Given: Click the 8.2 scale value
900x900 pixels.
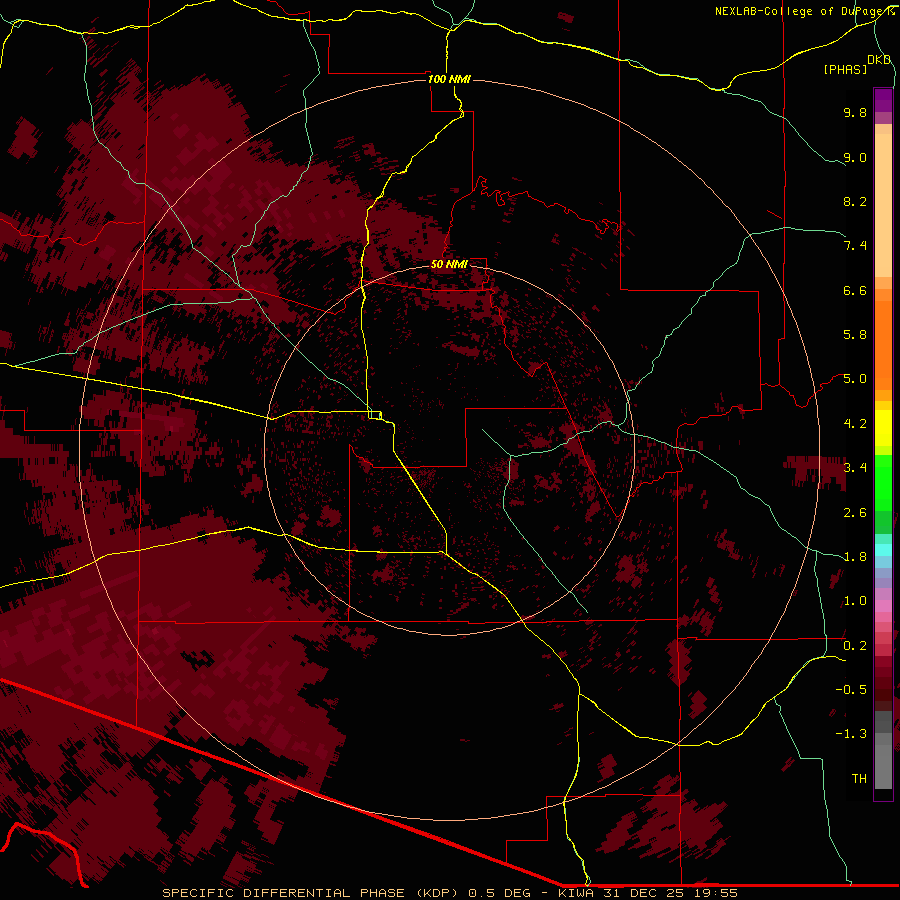Looking at the screenshot, I should pos(855,201).
